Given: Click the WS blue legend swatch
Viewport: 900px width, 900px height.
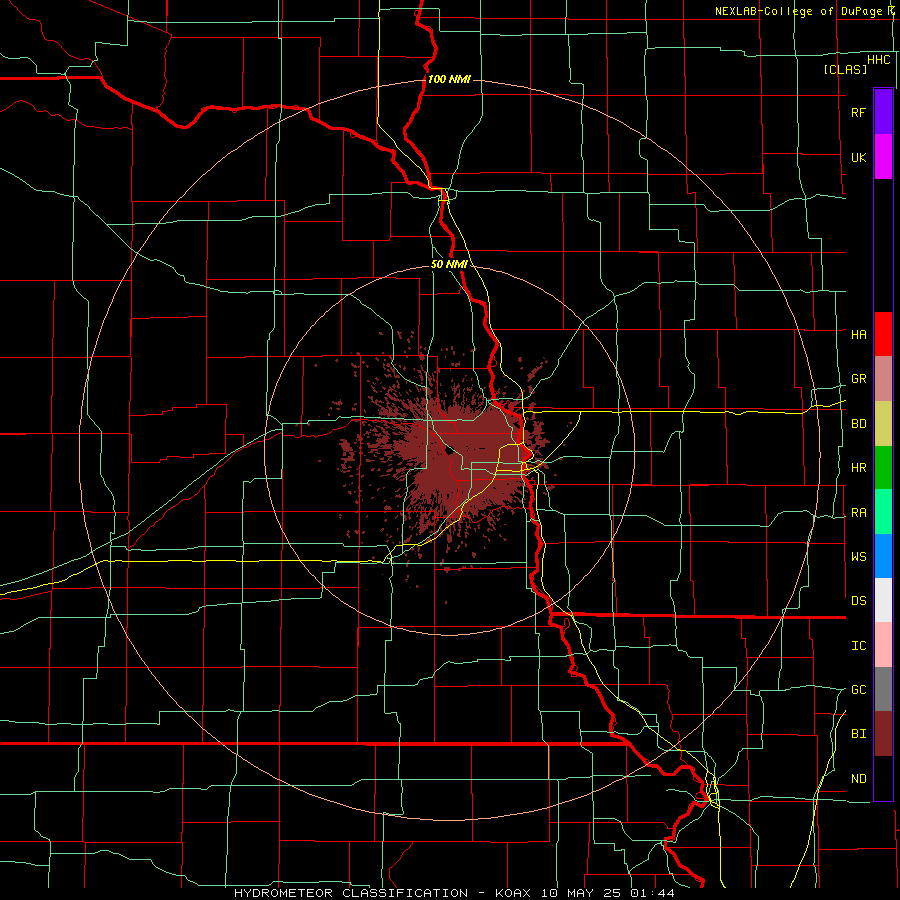Looking at the screenshot, I should point(883,556).
